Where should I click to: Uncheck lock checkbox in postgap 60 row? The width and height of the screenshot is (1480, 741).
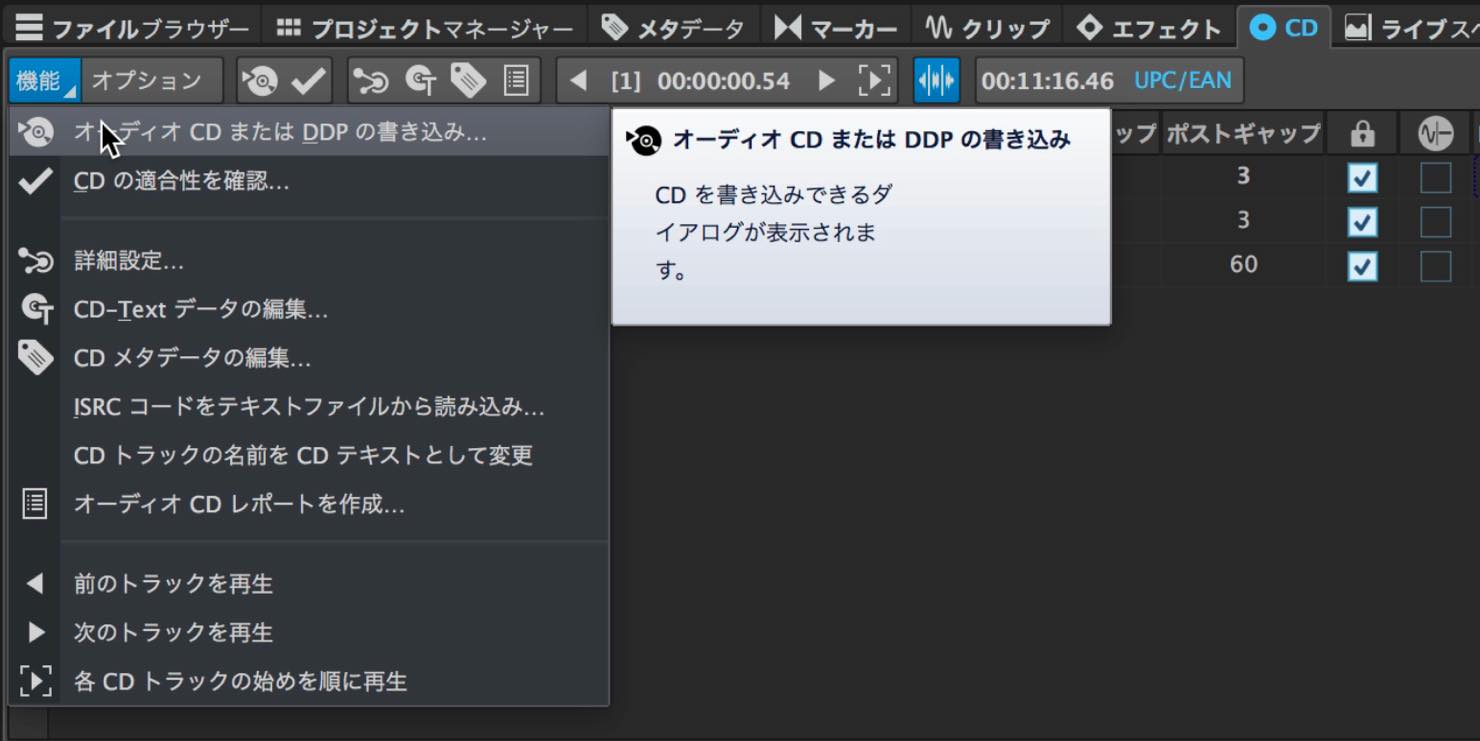1362,266
